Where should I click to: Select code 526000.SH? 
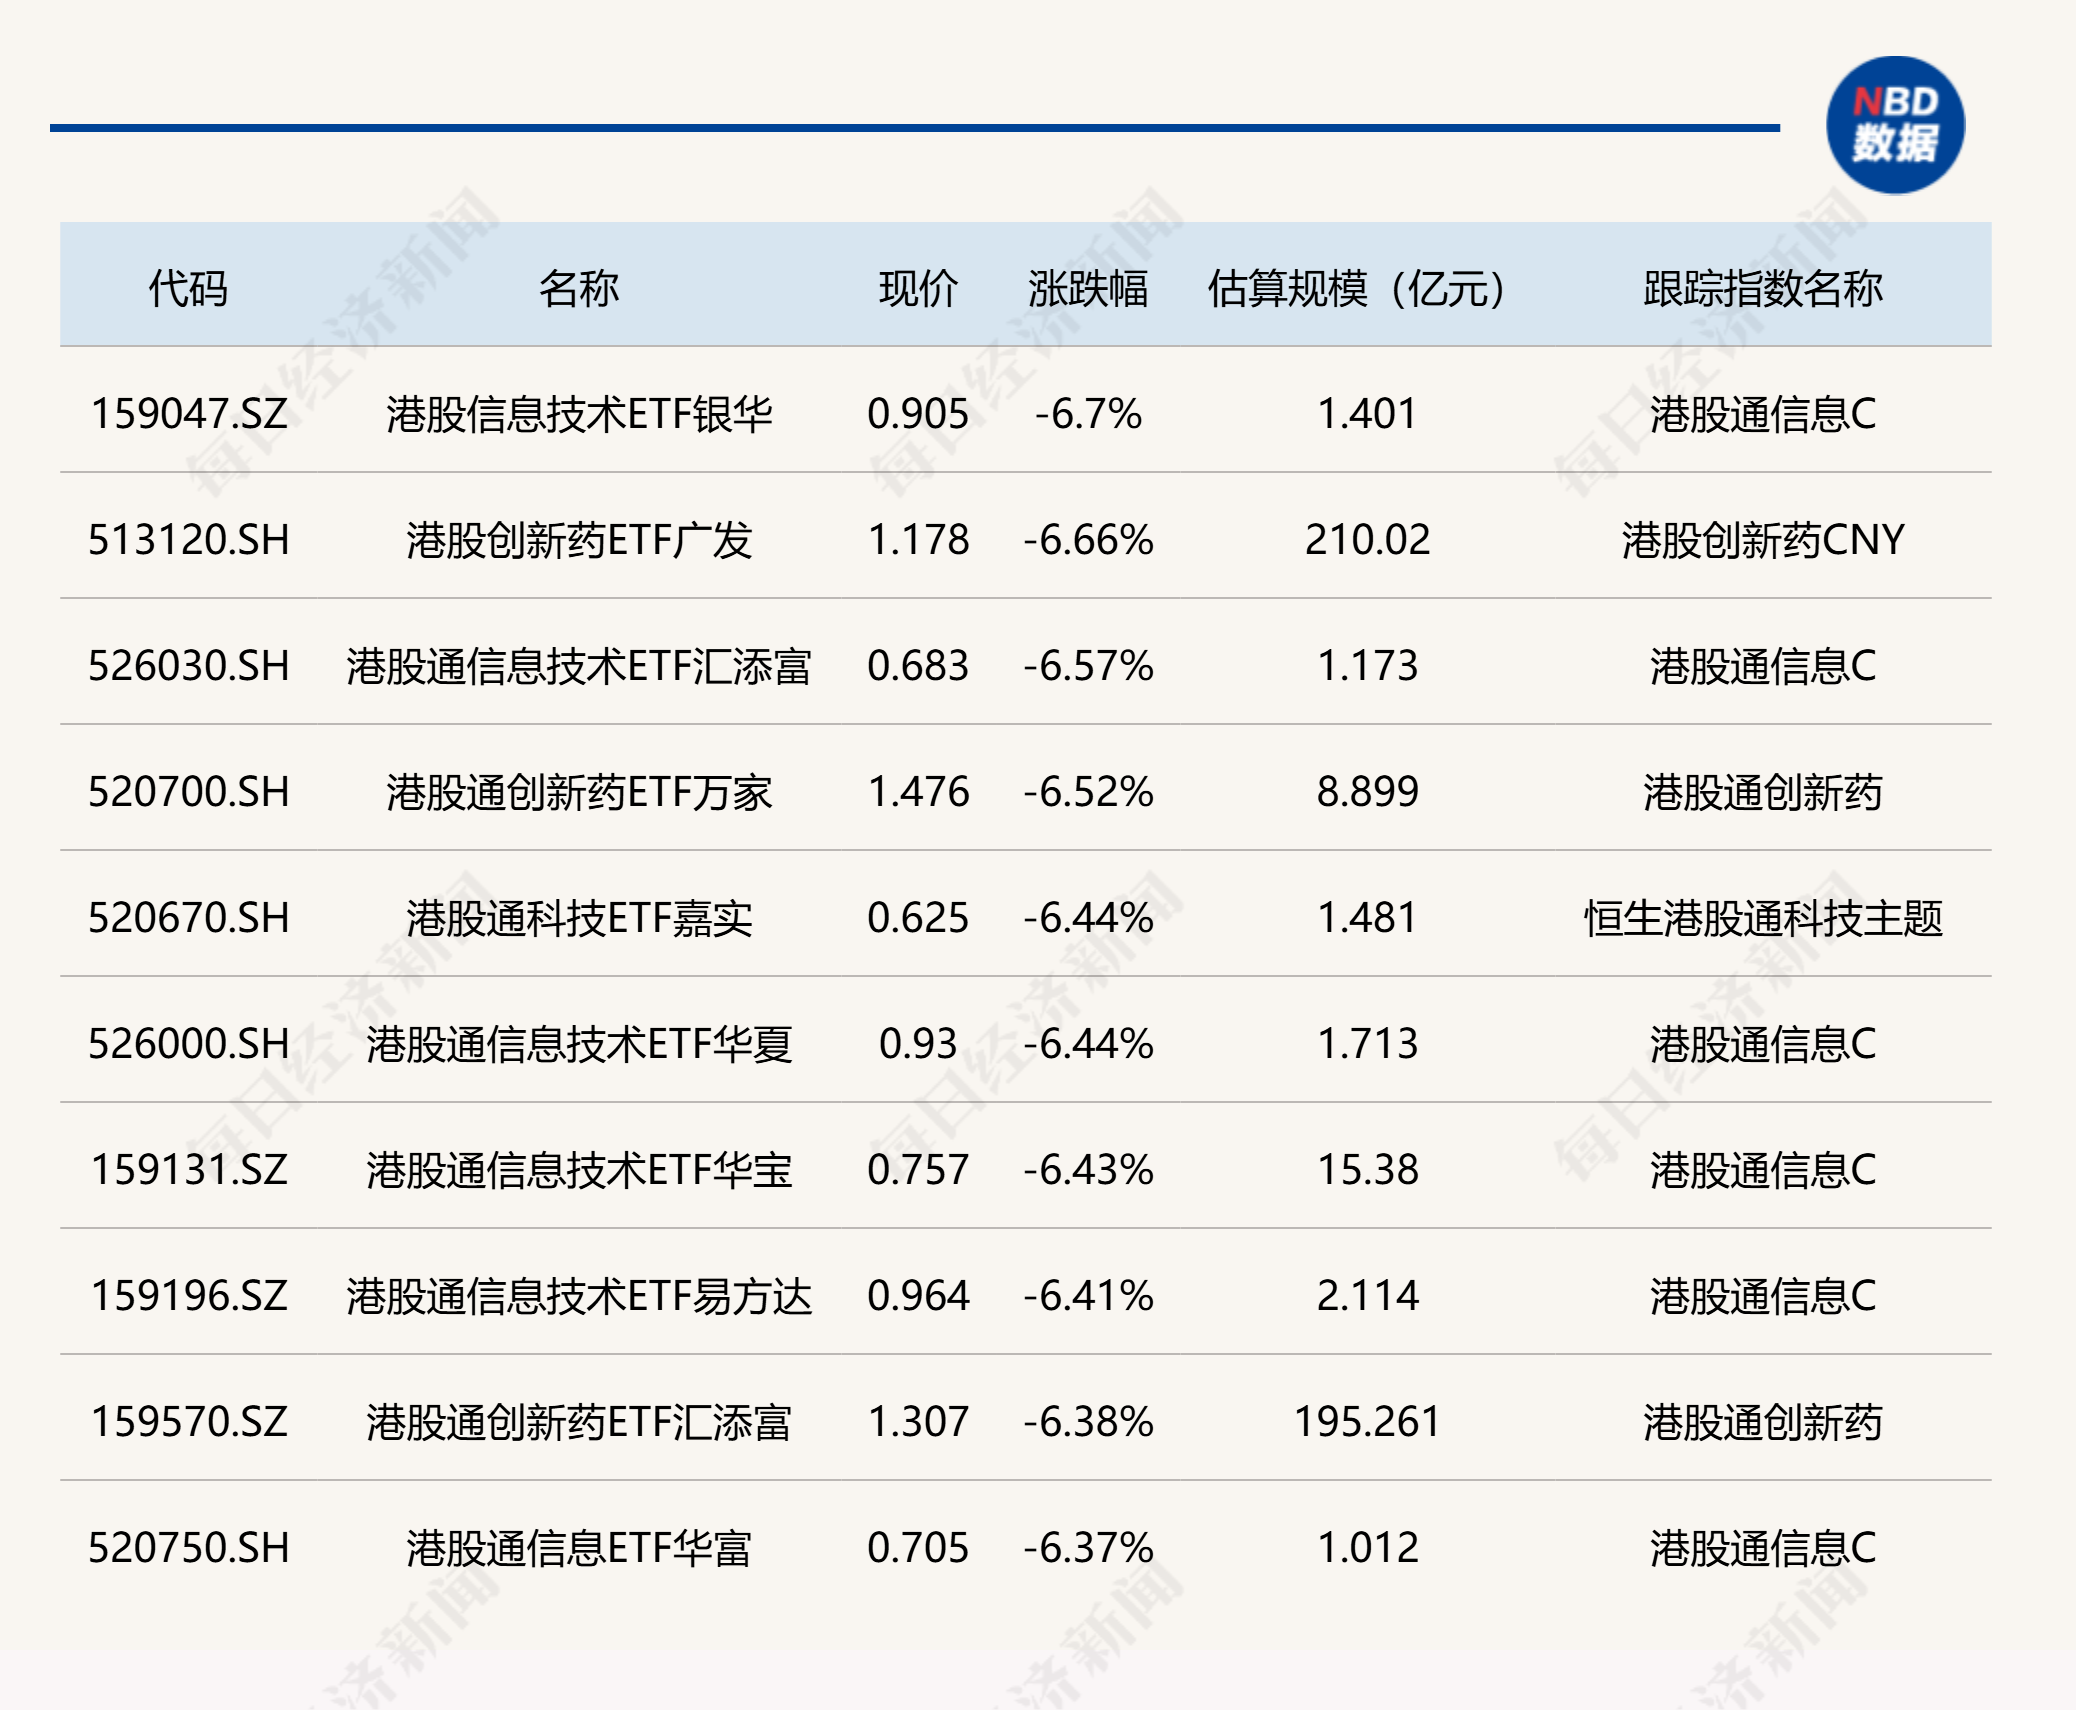(x=189, y=1044)
